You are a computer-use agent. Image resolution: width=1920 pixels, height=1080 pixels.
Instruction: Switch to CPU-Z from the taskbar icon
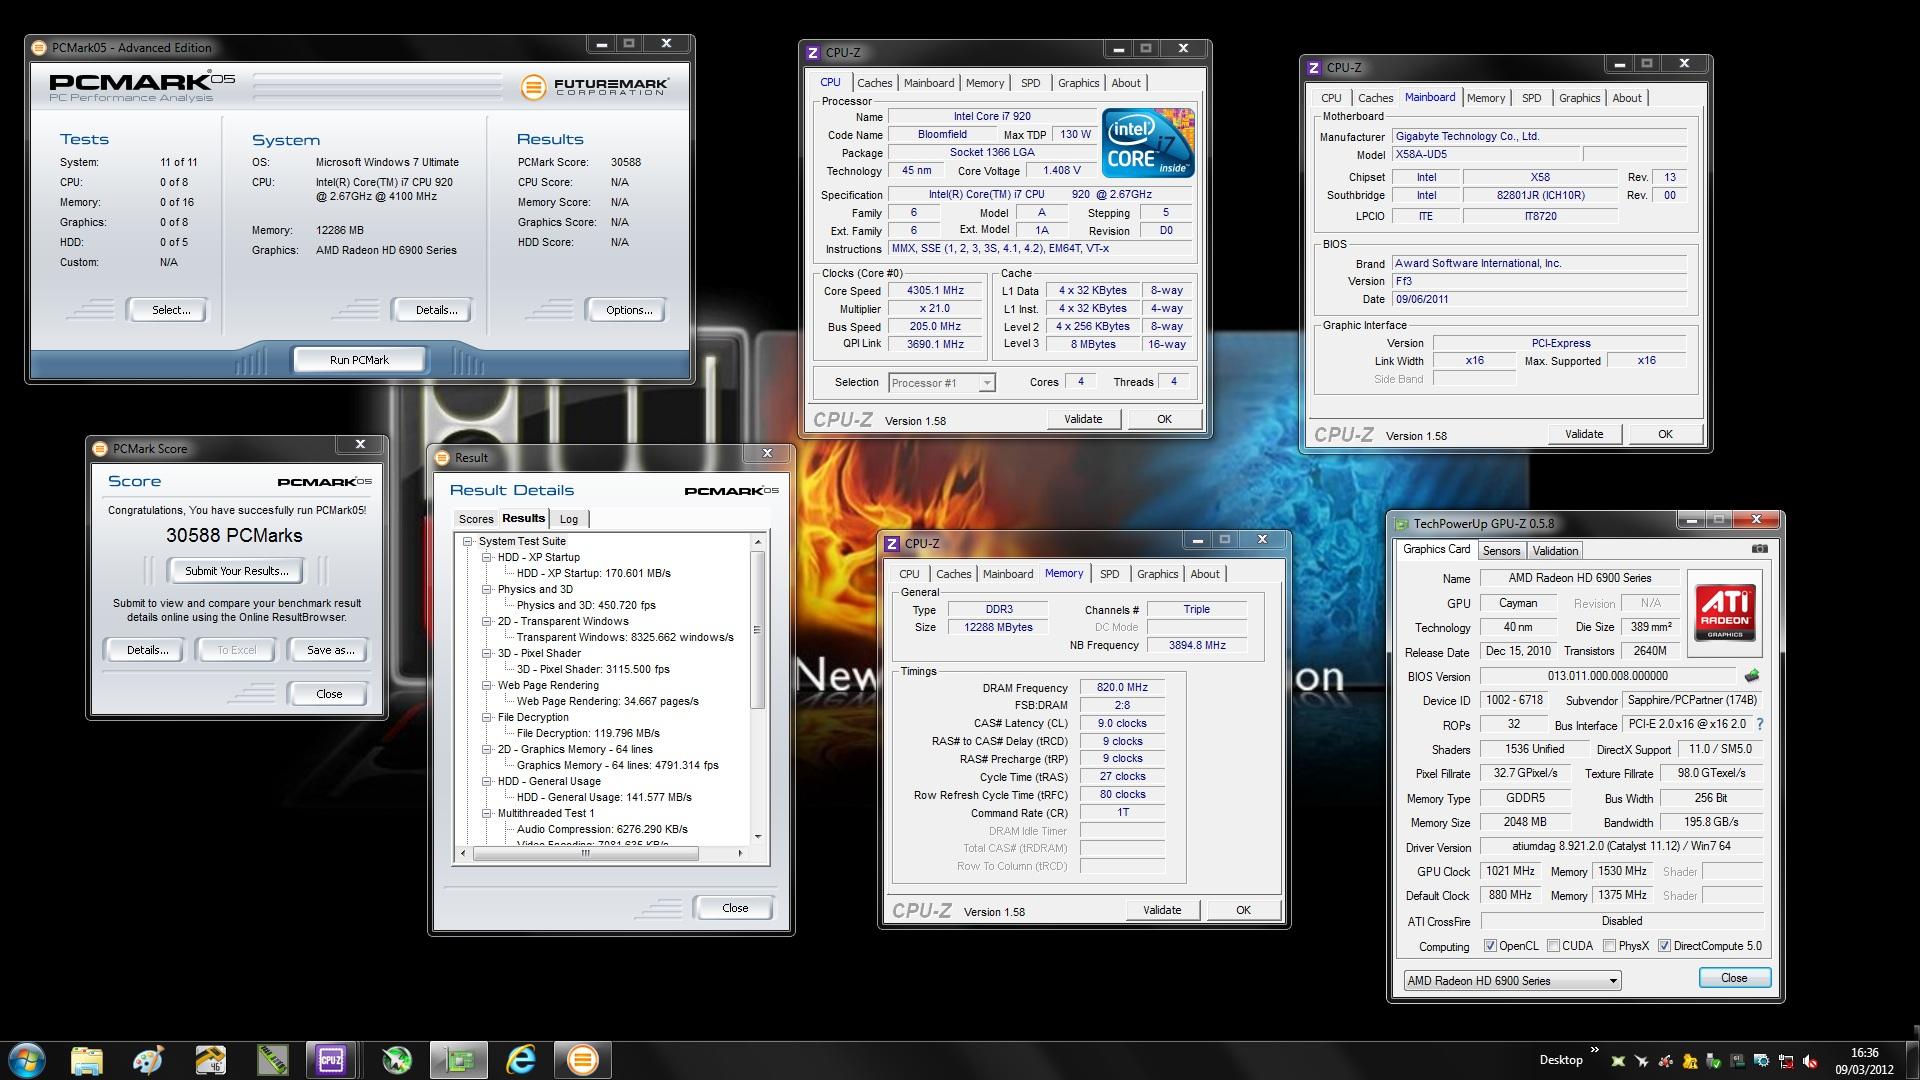click(331, 1060)
